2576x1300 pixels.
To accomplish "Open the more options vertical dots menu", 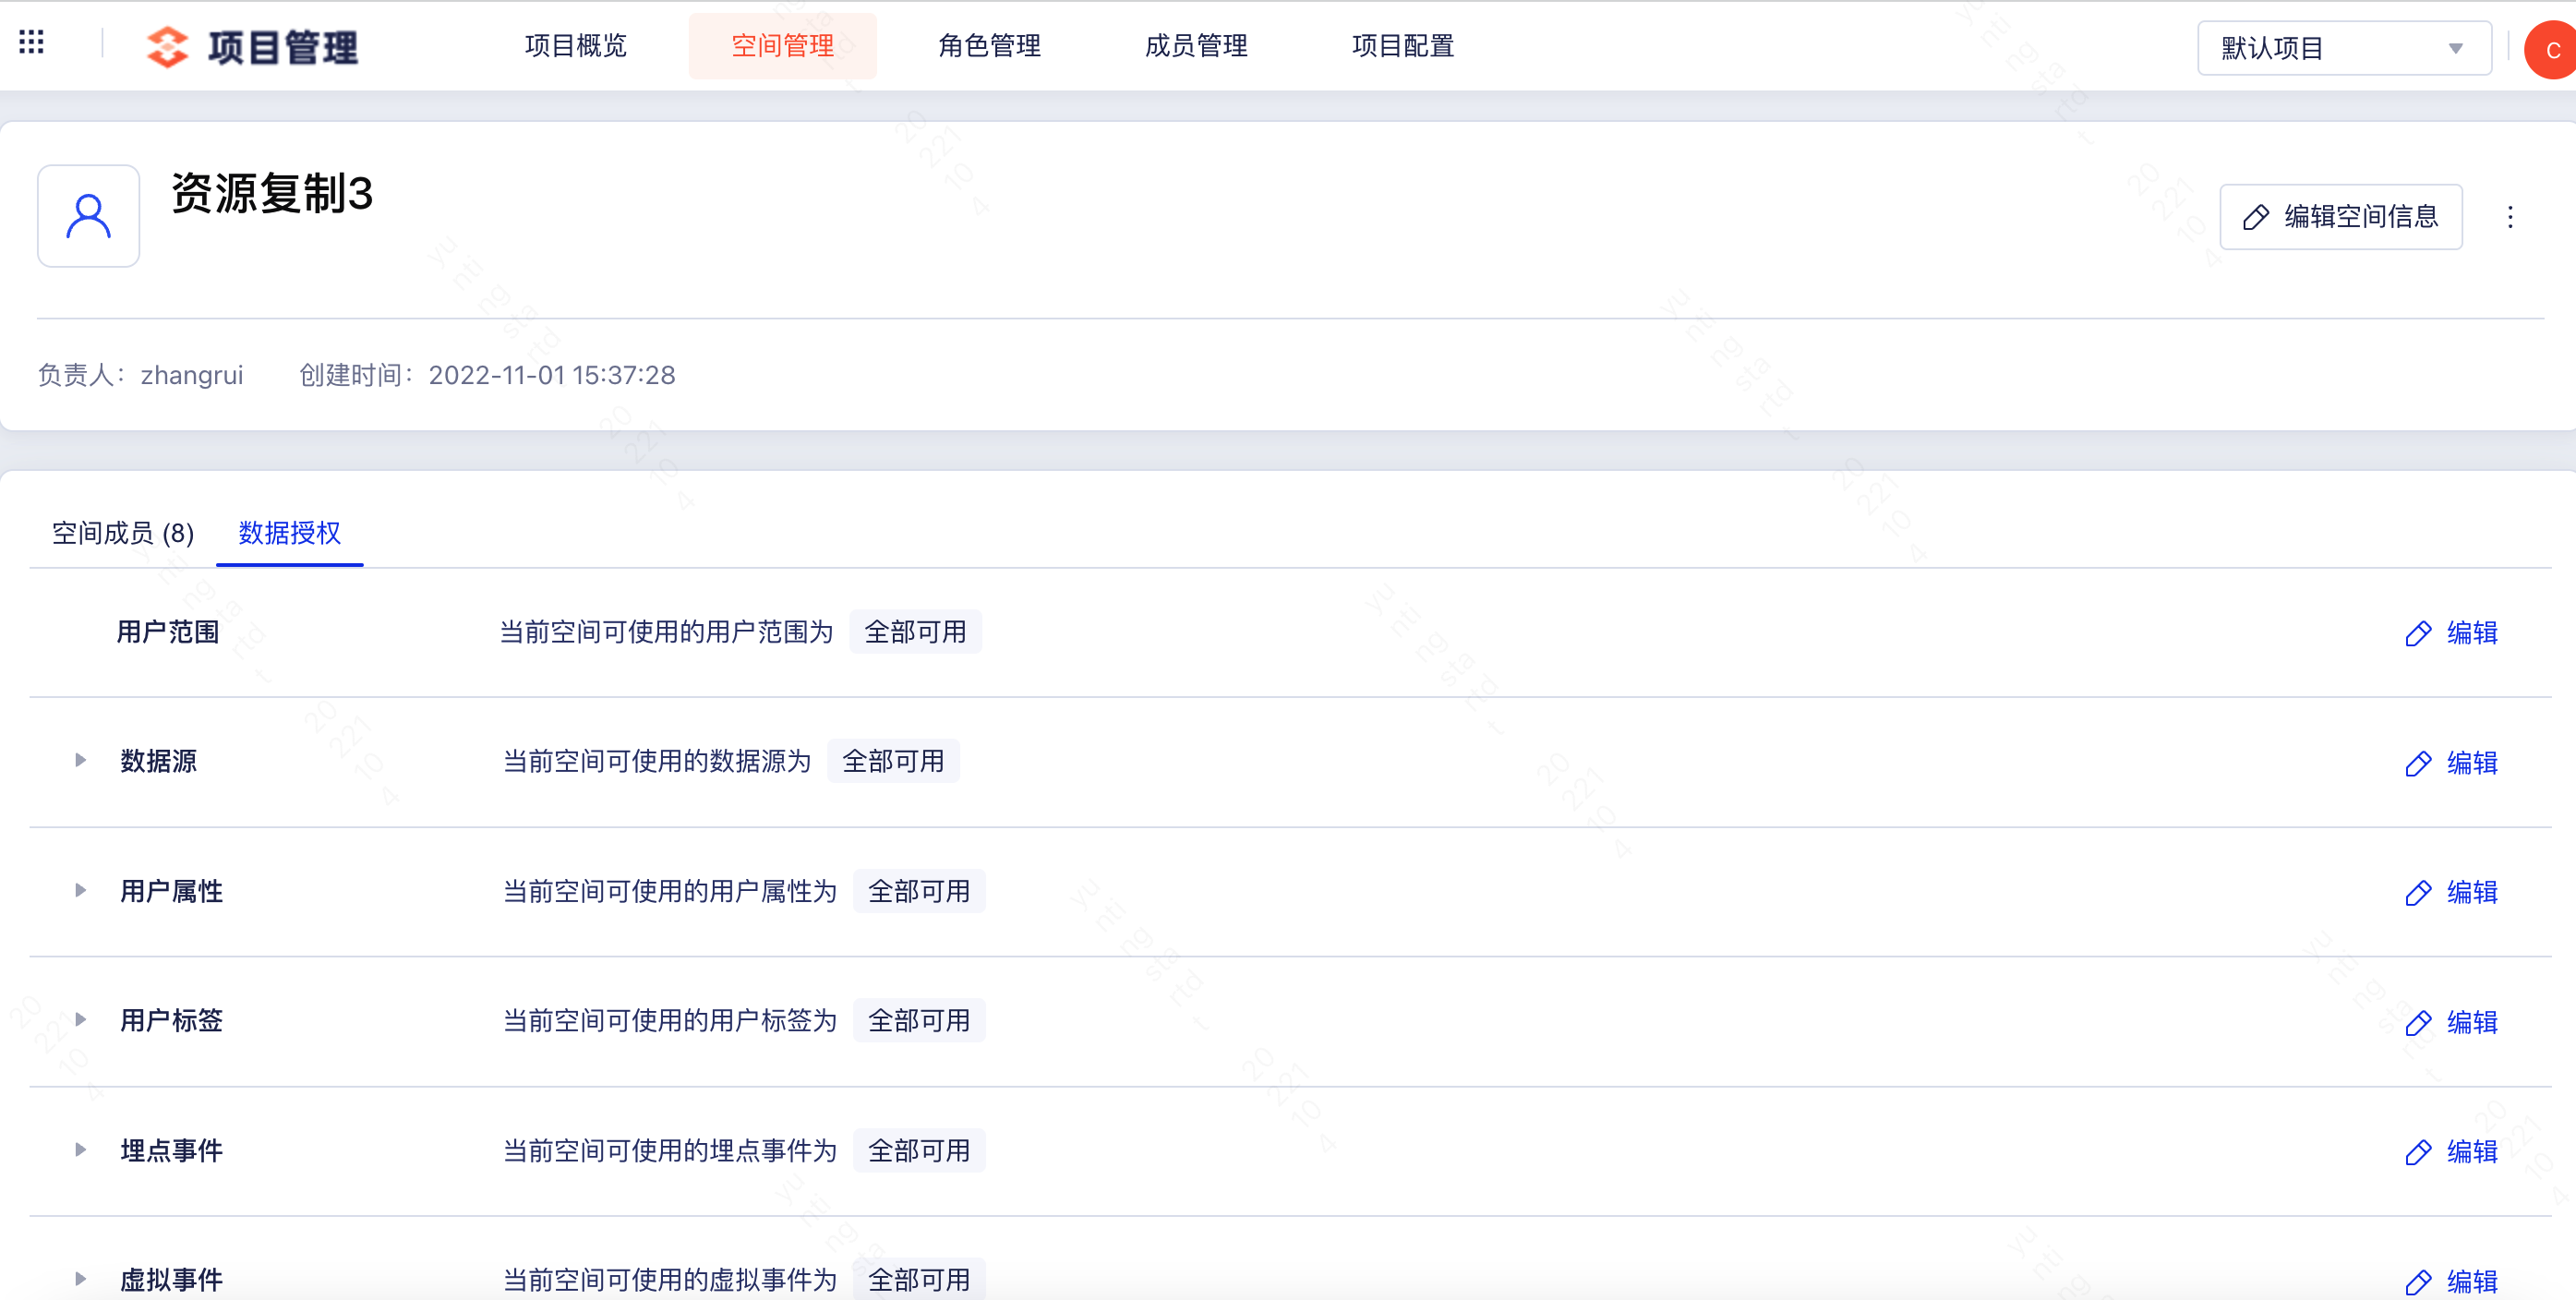I will 2509,217.
